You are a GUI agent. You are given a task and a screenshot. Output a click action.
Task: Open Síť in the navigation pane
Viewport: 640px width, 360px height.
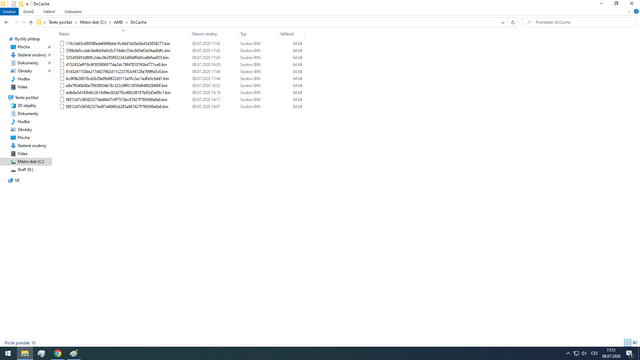(17, 180)
